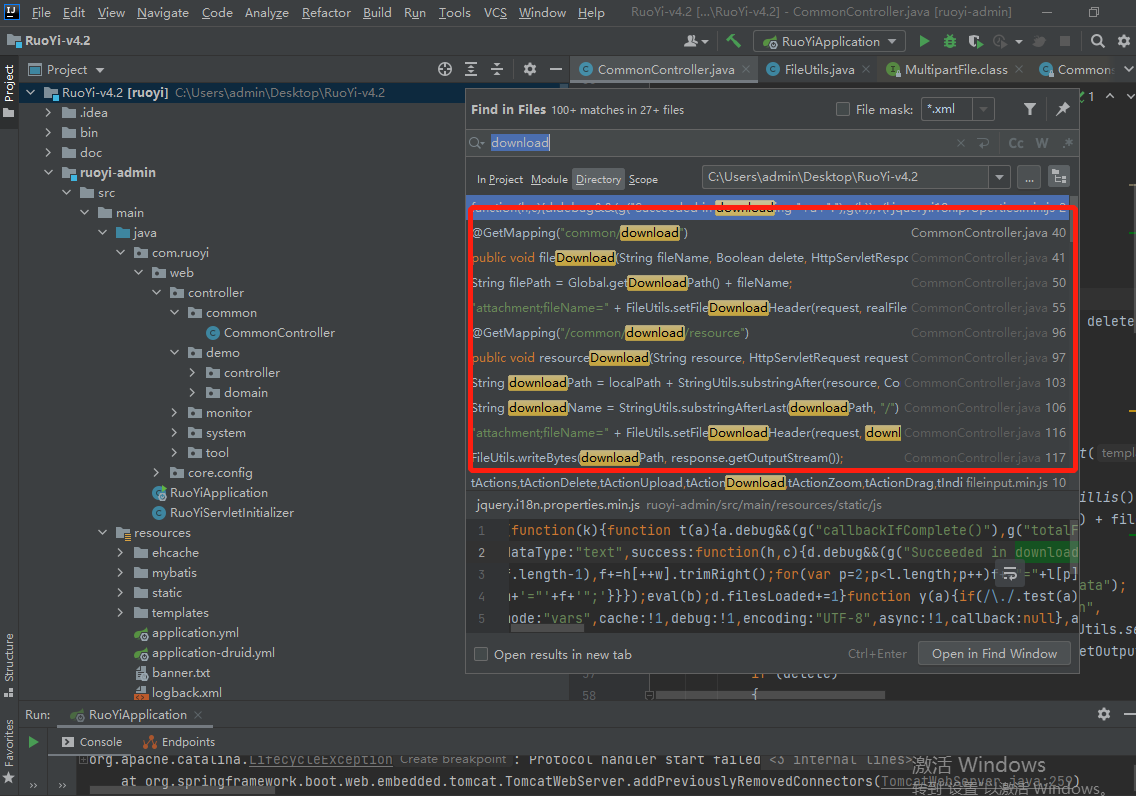Close the CommonController.java tab
The image size is (1136, 796).
pos(746,70)
